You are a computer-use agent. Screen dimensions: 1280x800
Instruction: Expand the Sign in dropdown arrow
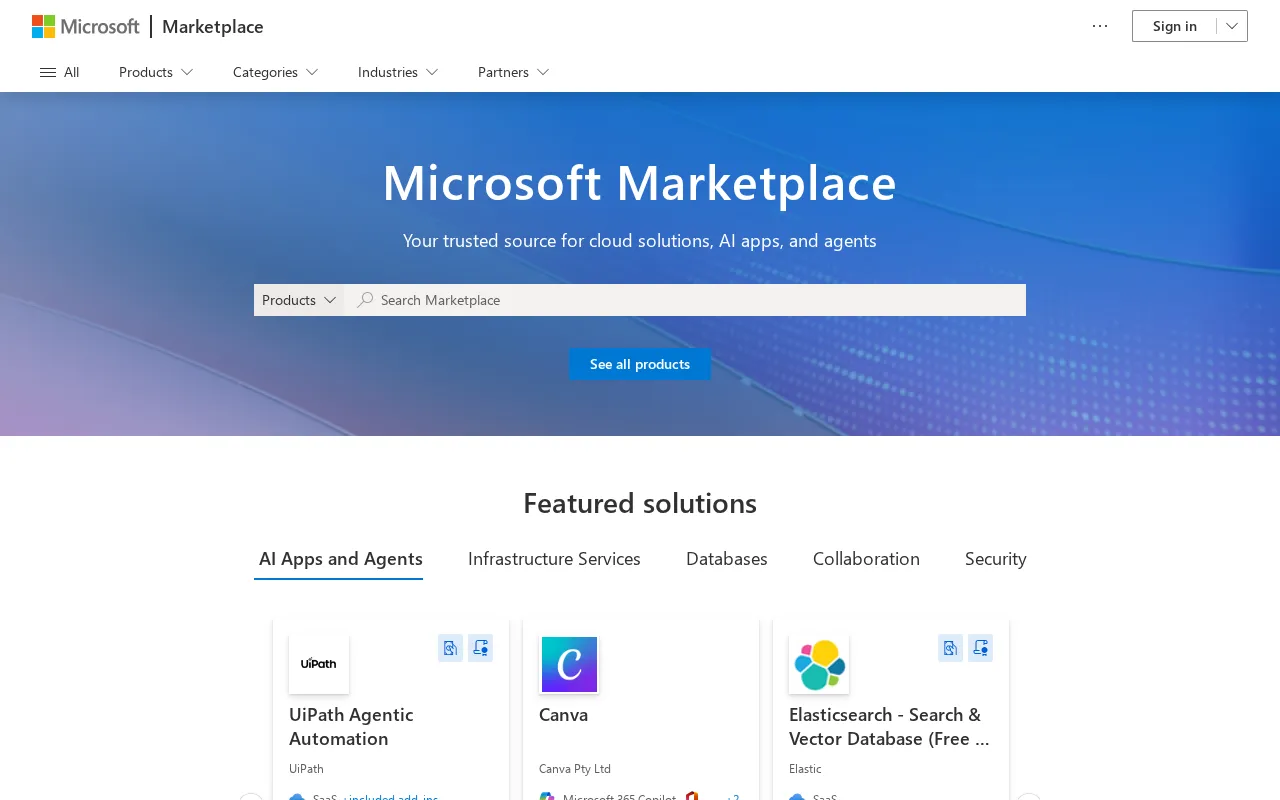[x=1232, y=26]
